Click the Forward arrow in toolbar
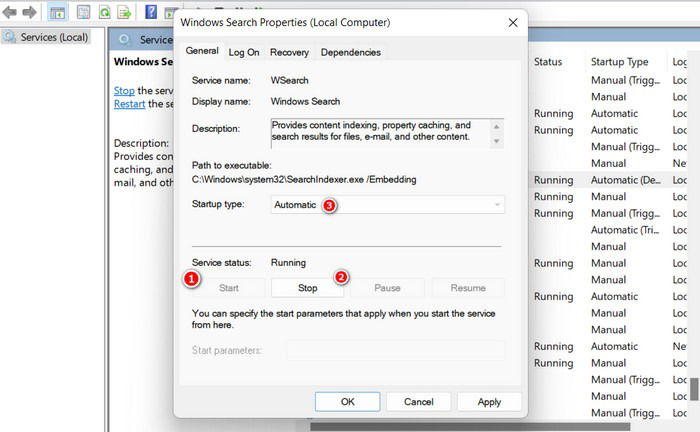This screenshot has width=700, height=432. click(29, 12)
